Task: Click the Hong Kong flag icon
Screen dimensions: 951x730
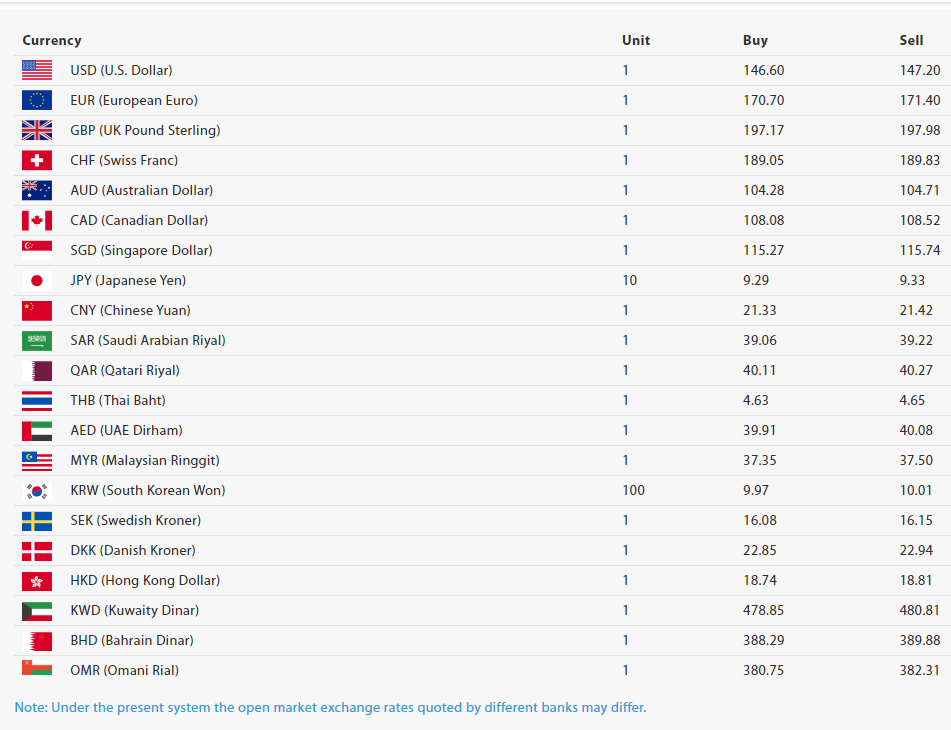Action: pyautogui.click(x=37, y=580)
